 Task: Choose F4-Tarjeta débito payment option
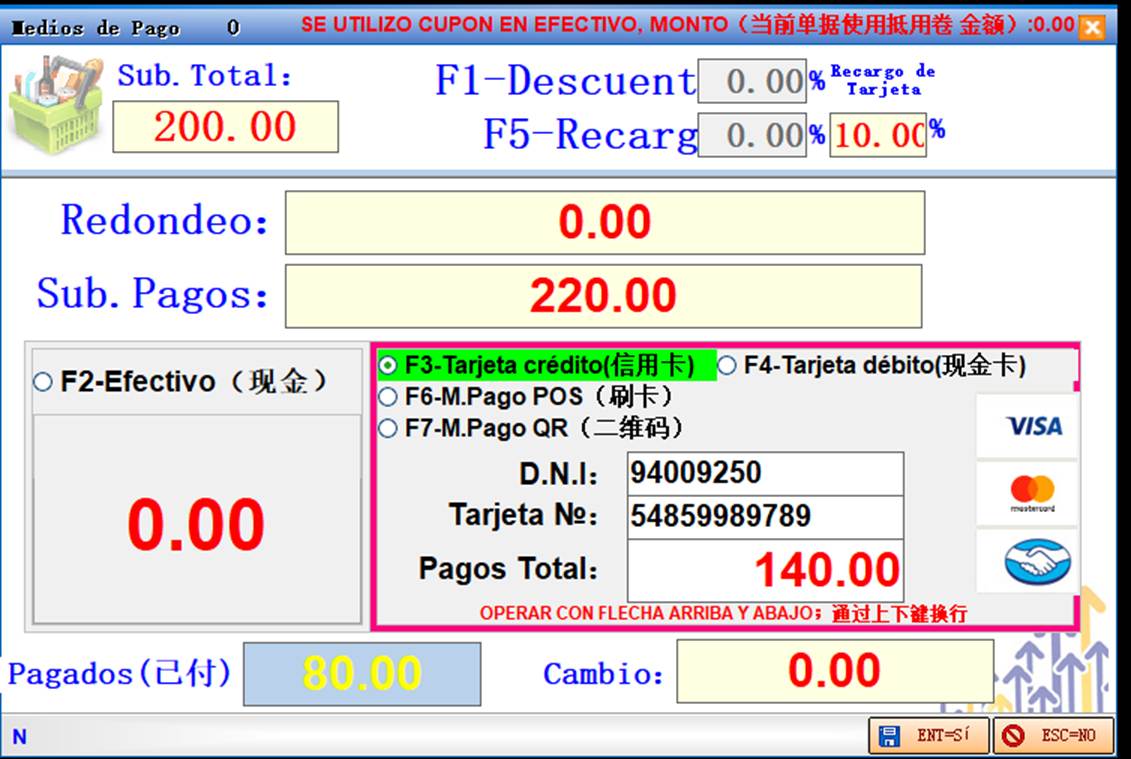[727, 366]
